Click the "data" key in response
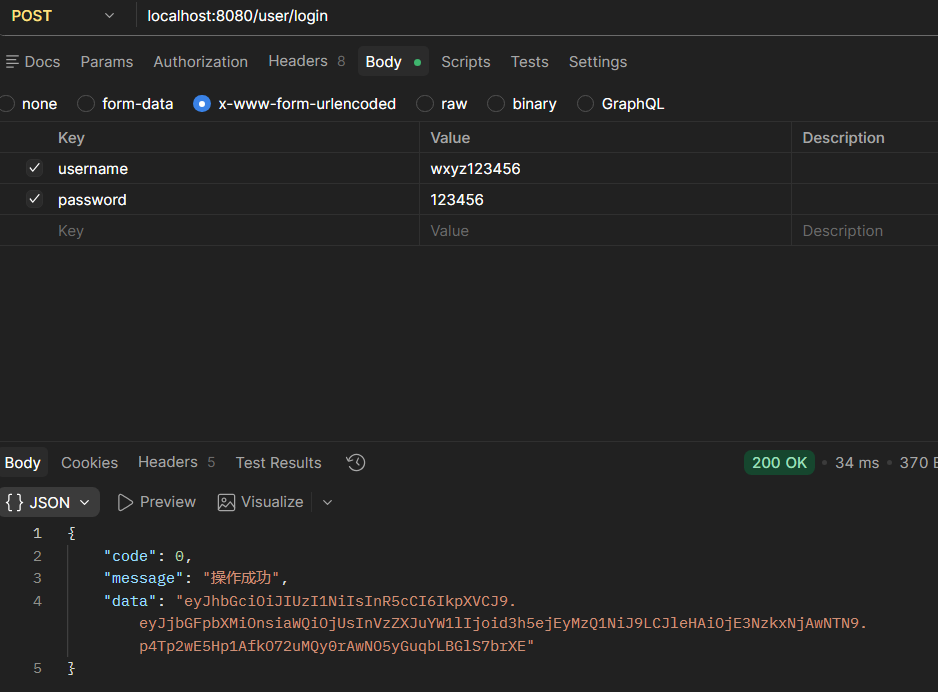The width and height of the screenshot is (938, 692). [x=130, y=601]
